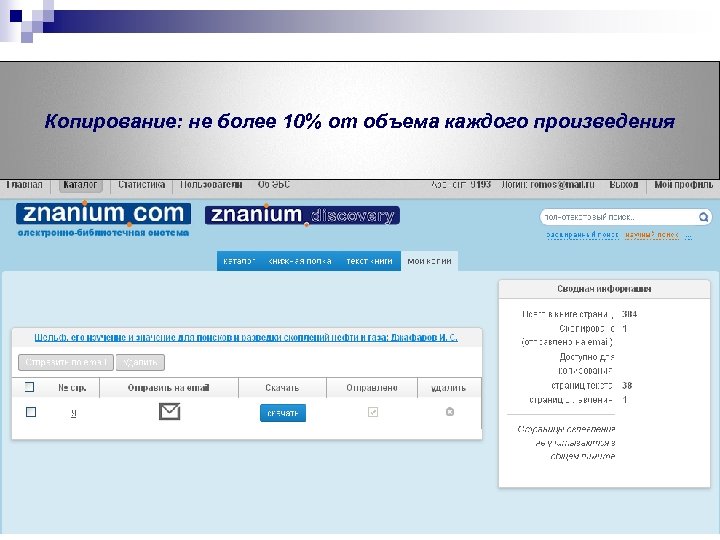The image size is (720, 540).
Task: Click the Отправлено column header
Action: tap(372, 388)
